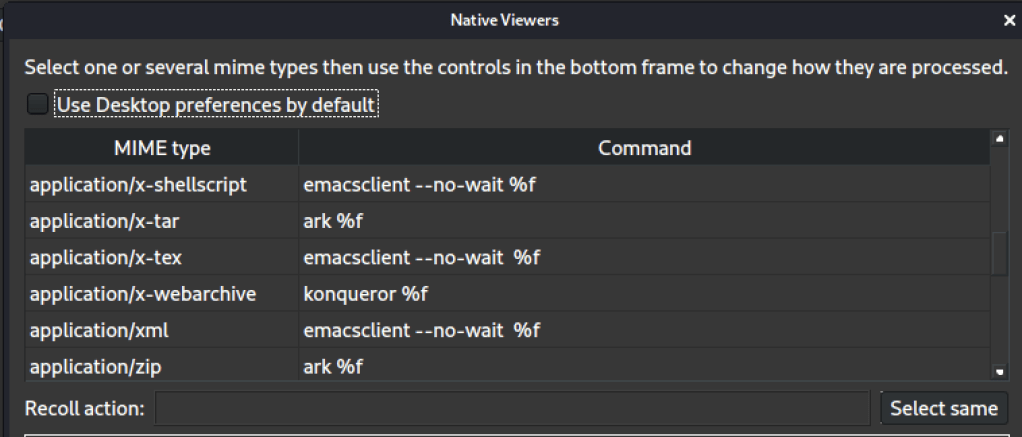Click emacsclient command for application/xml
This screenshot has width=1022, height=437.
(x=421, y=330)
